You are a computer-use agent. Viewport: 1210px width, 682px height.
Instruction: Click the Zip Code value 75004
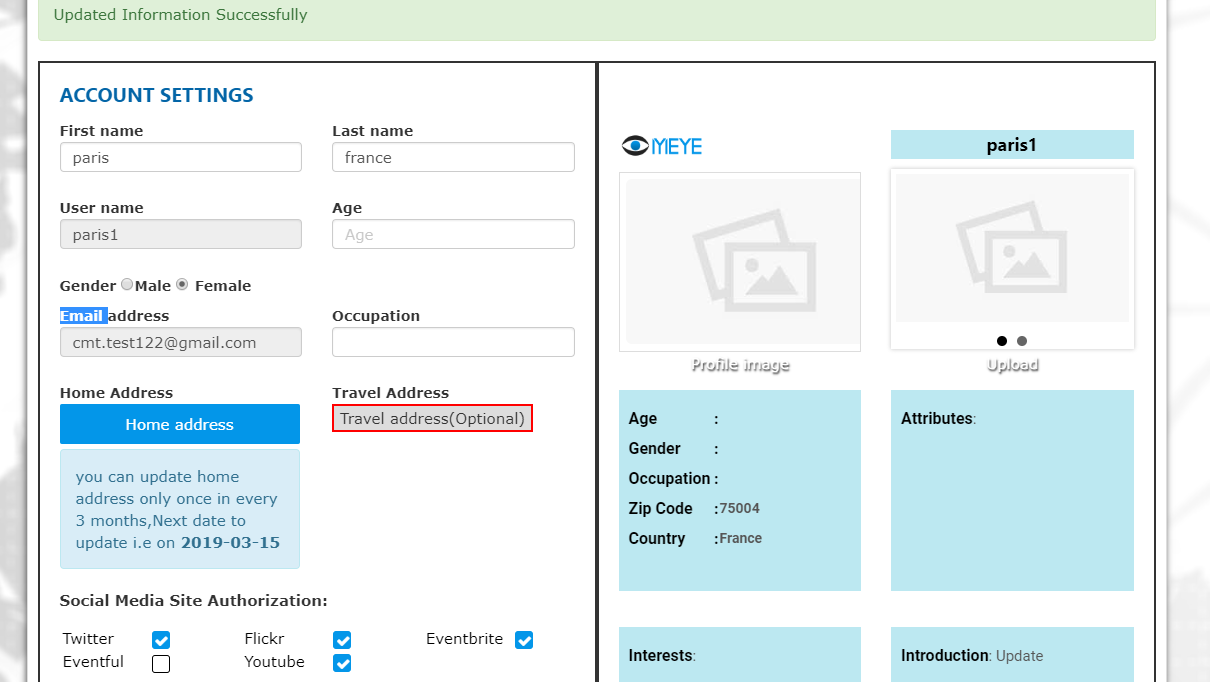click(740, 508)
